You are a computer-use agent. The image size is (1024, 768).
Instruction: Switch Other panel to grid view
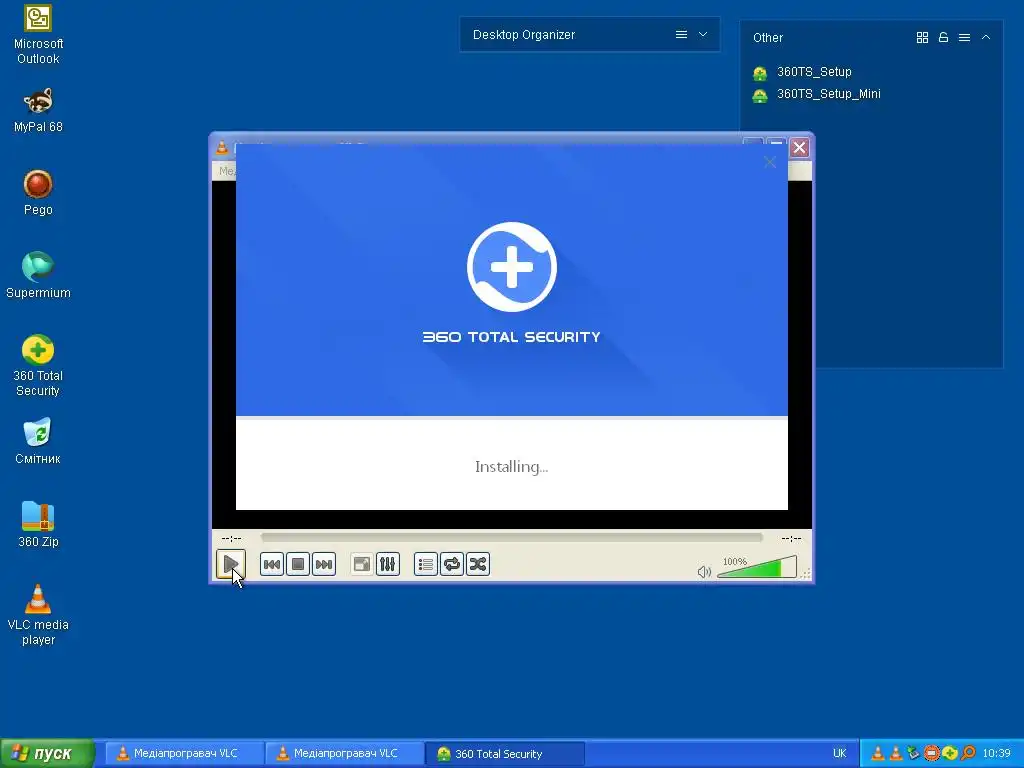point(922,38)
